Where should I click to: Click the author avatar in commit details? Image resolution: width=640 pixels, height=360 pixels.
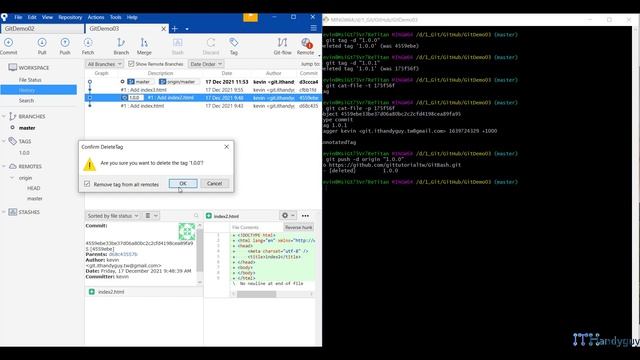tap(187, 231)
